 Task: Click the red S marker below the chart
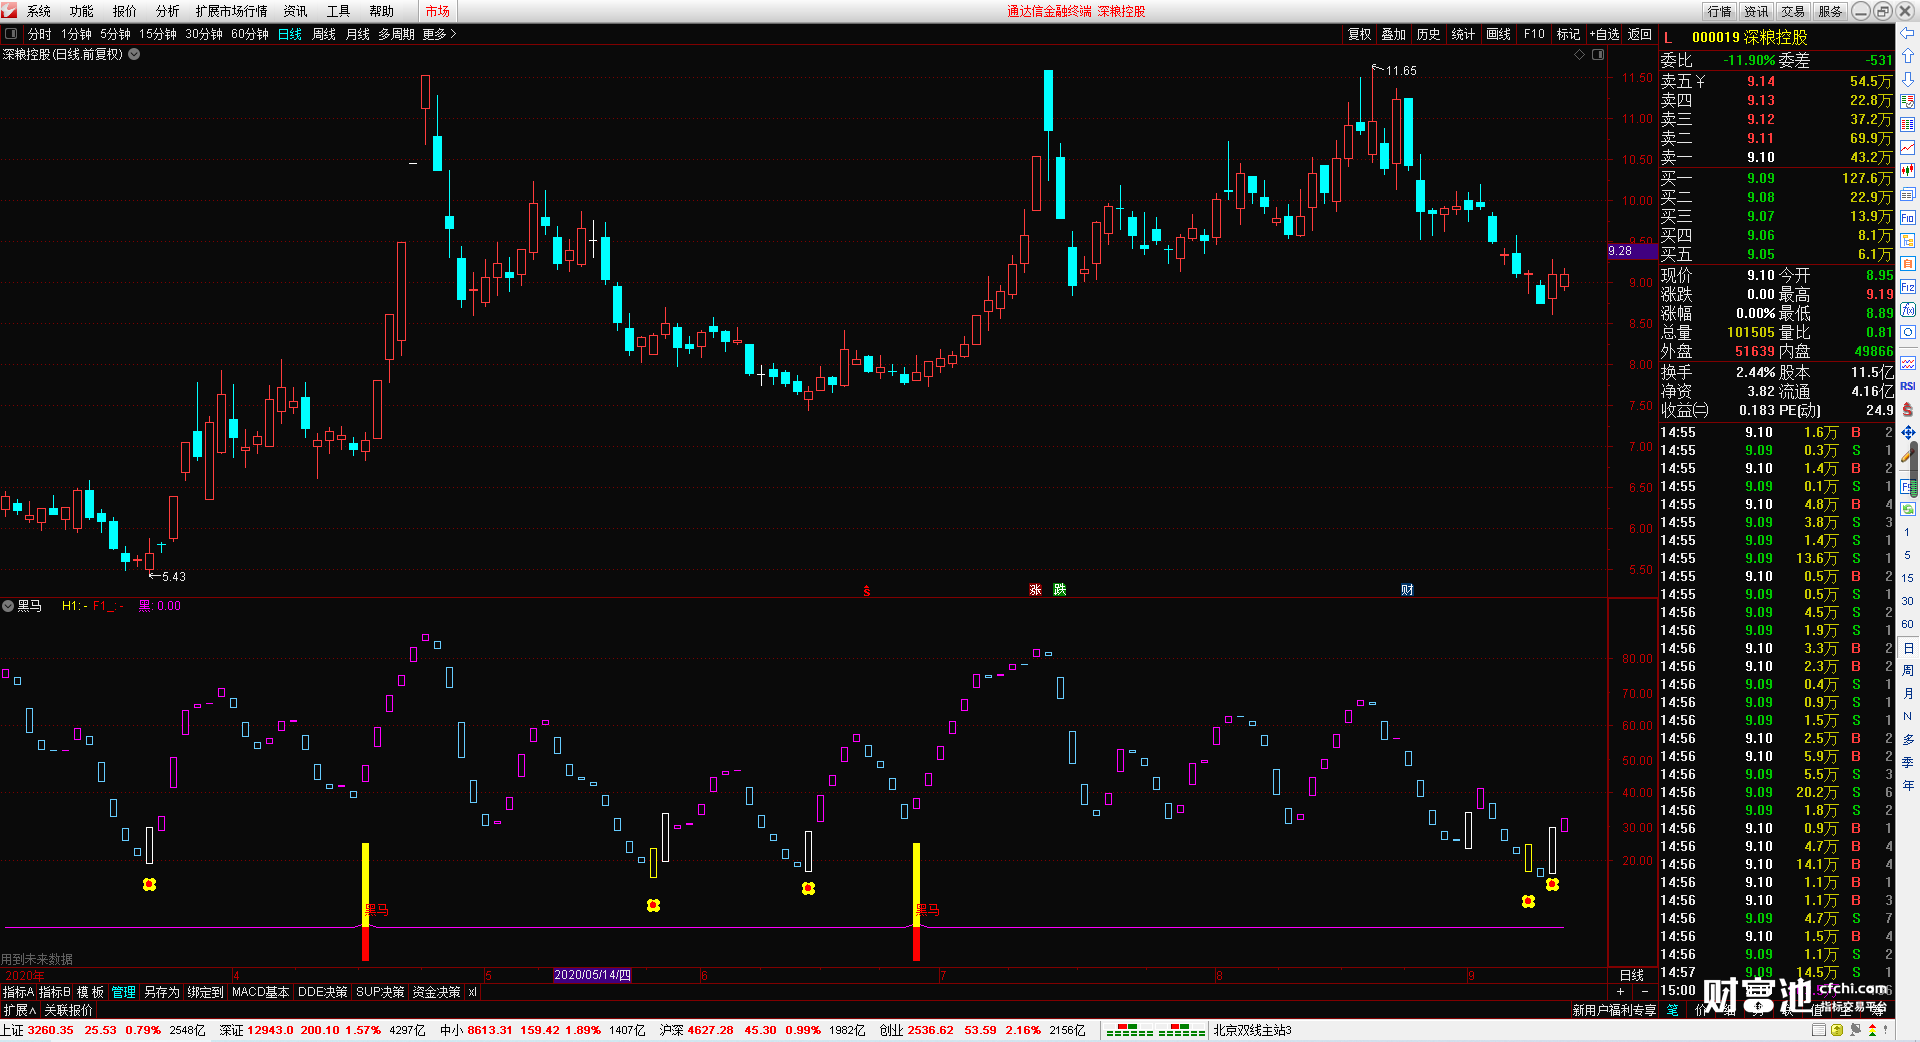tap(866, 591)
